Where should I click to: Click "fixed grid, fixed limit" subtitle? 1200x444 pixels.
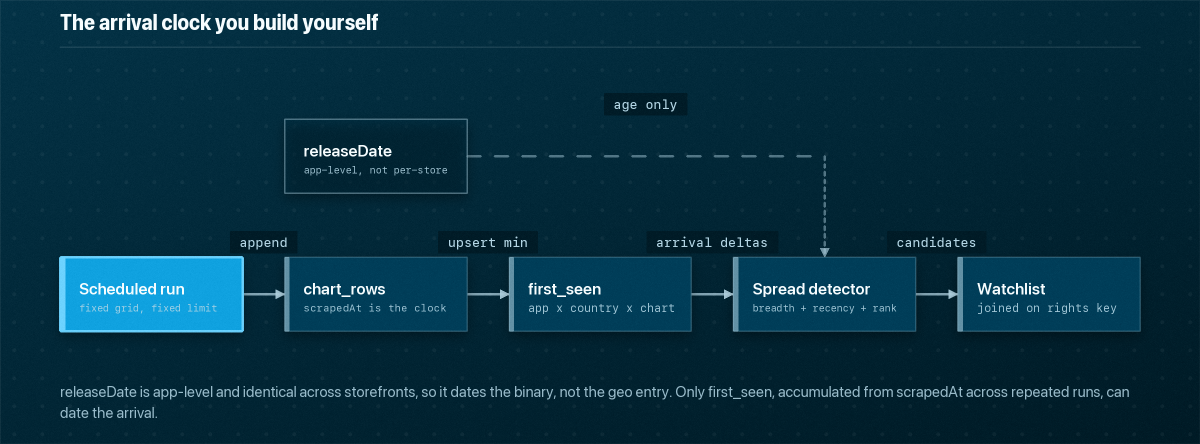(148, 308)
